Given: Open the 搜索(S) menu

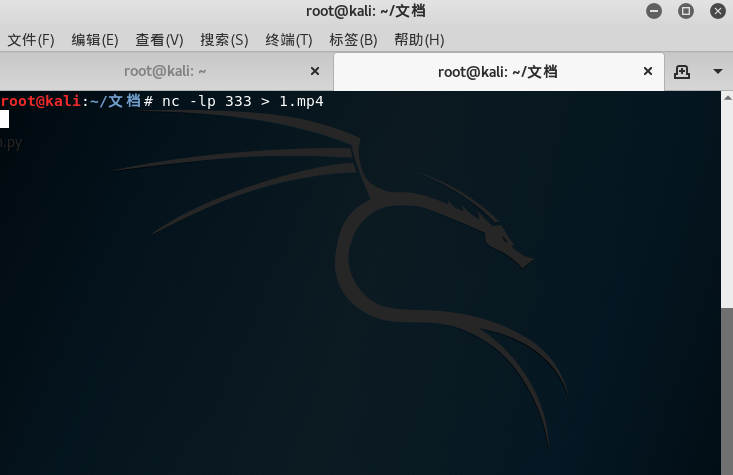Looking at the screenshot, I should (224, 40).
